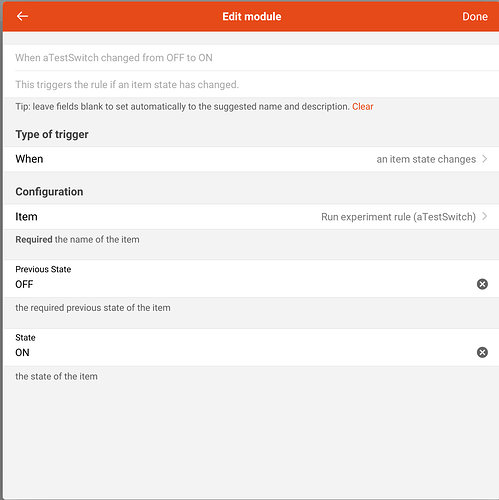Click the Edit module title
Image resolution: width=499 pixels, height=500 pixels.
[252, 16]
